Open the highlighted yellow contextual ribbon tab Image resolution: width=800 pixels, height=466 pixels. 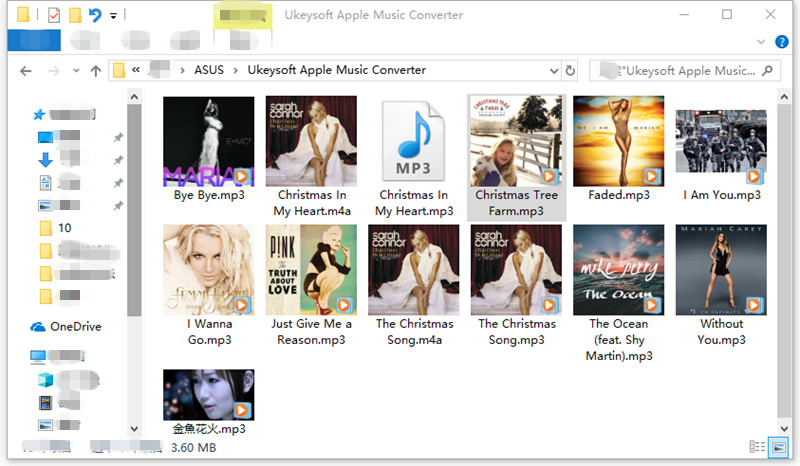tap(243, 16)
